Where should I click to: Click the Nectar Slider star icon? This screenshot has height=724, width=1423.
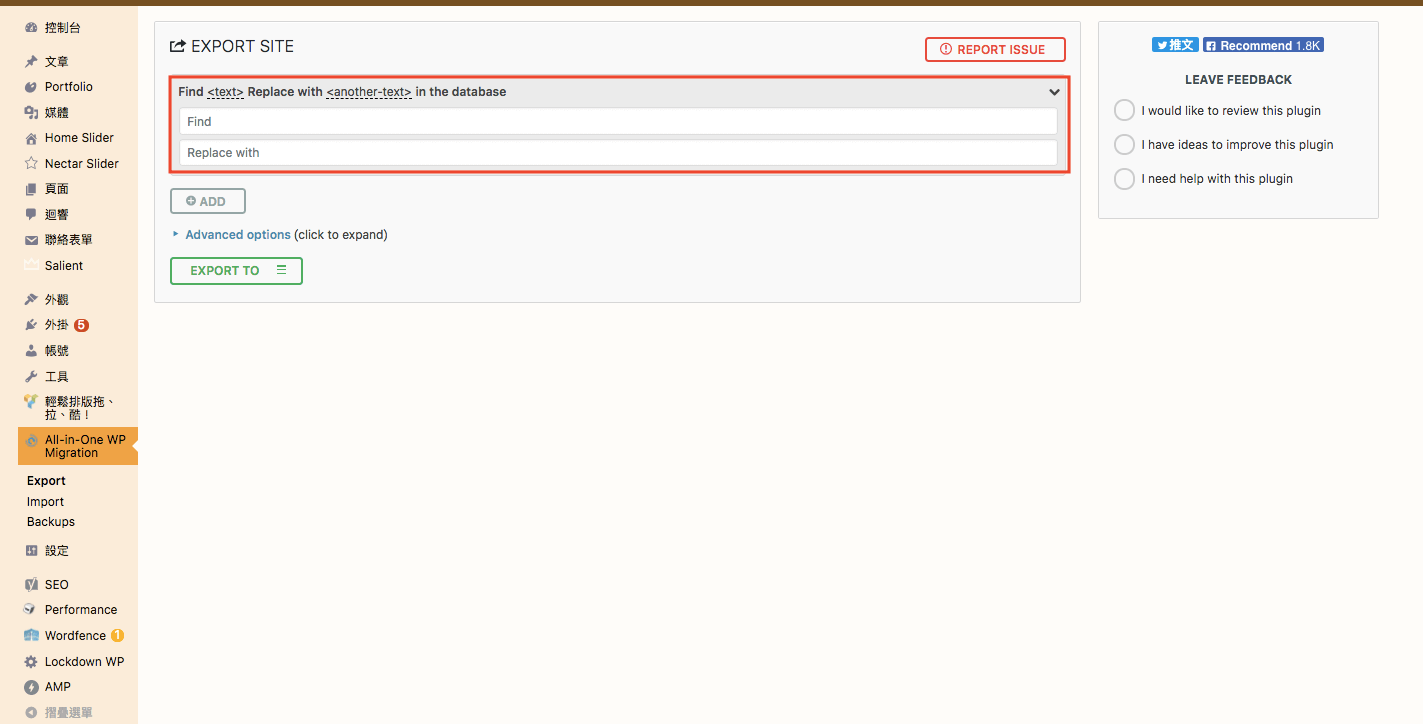[31, 164]
